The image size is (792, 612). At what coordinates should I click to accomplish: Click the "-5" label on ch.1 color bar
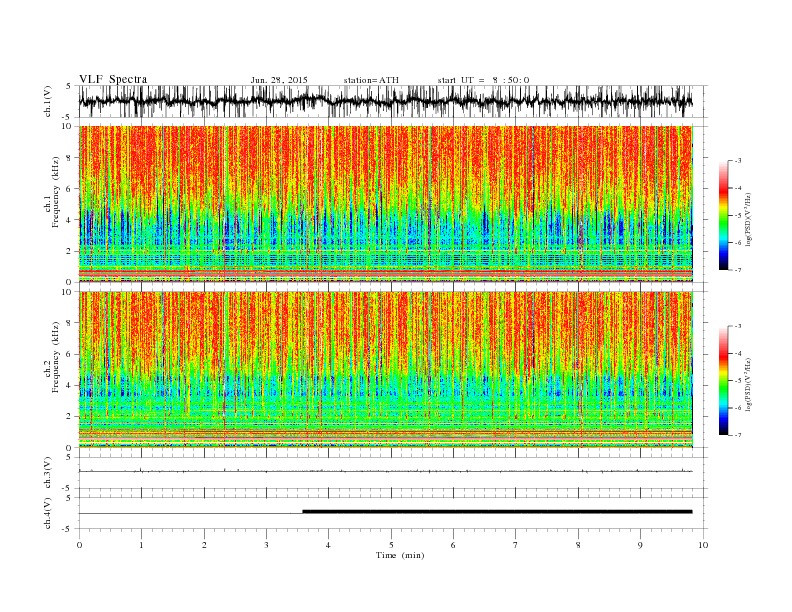[x=737, y=216]
